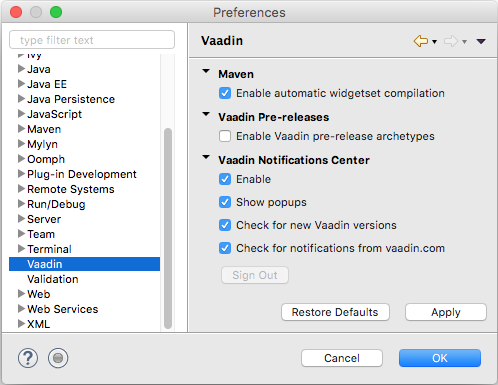Enable Vaadin pre-release archetypes checkbox

225,136
